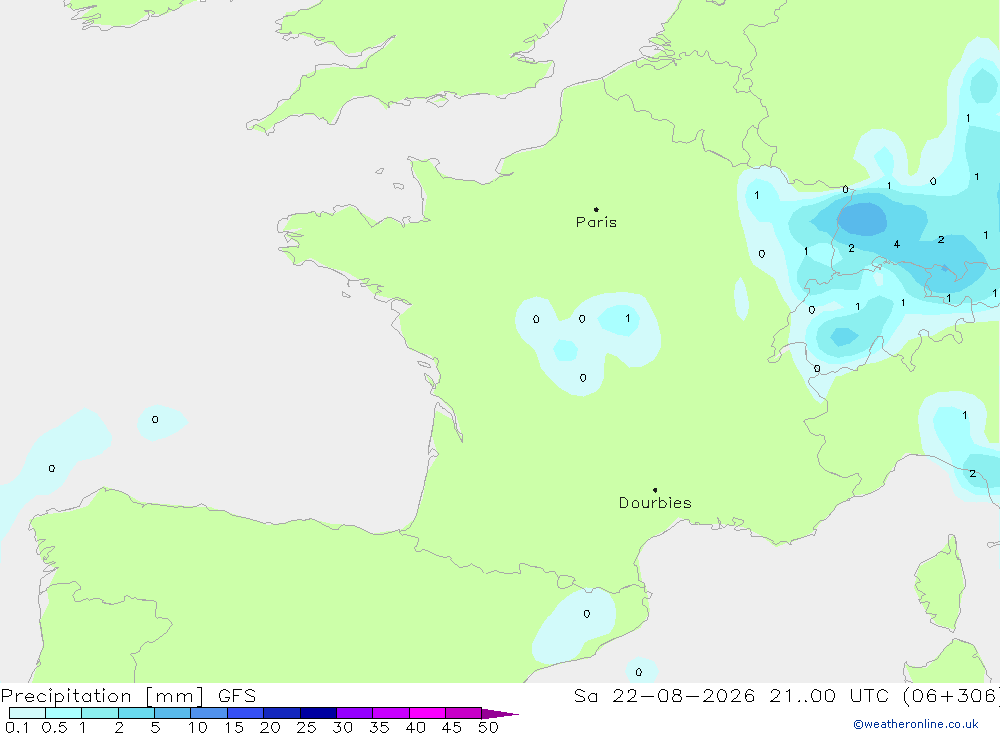The image size is (1000, 733).
Task: Click the legend scale label '25'
Action: (307, 727)
